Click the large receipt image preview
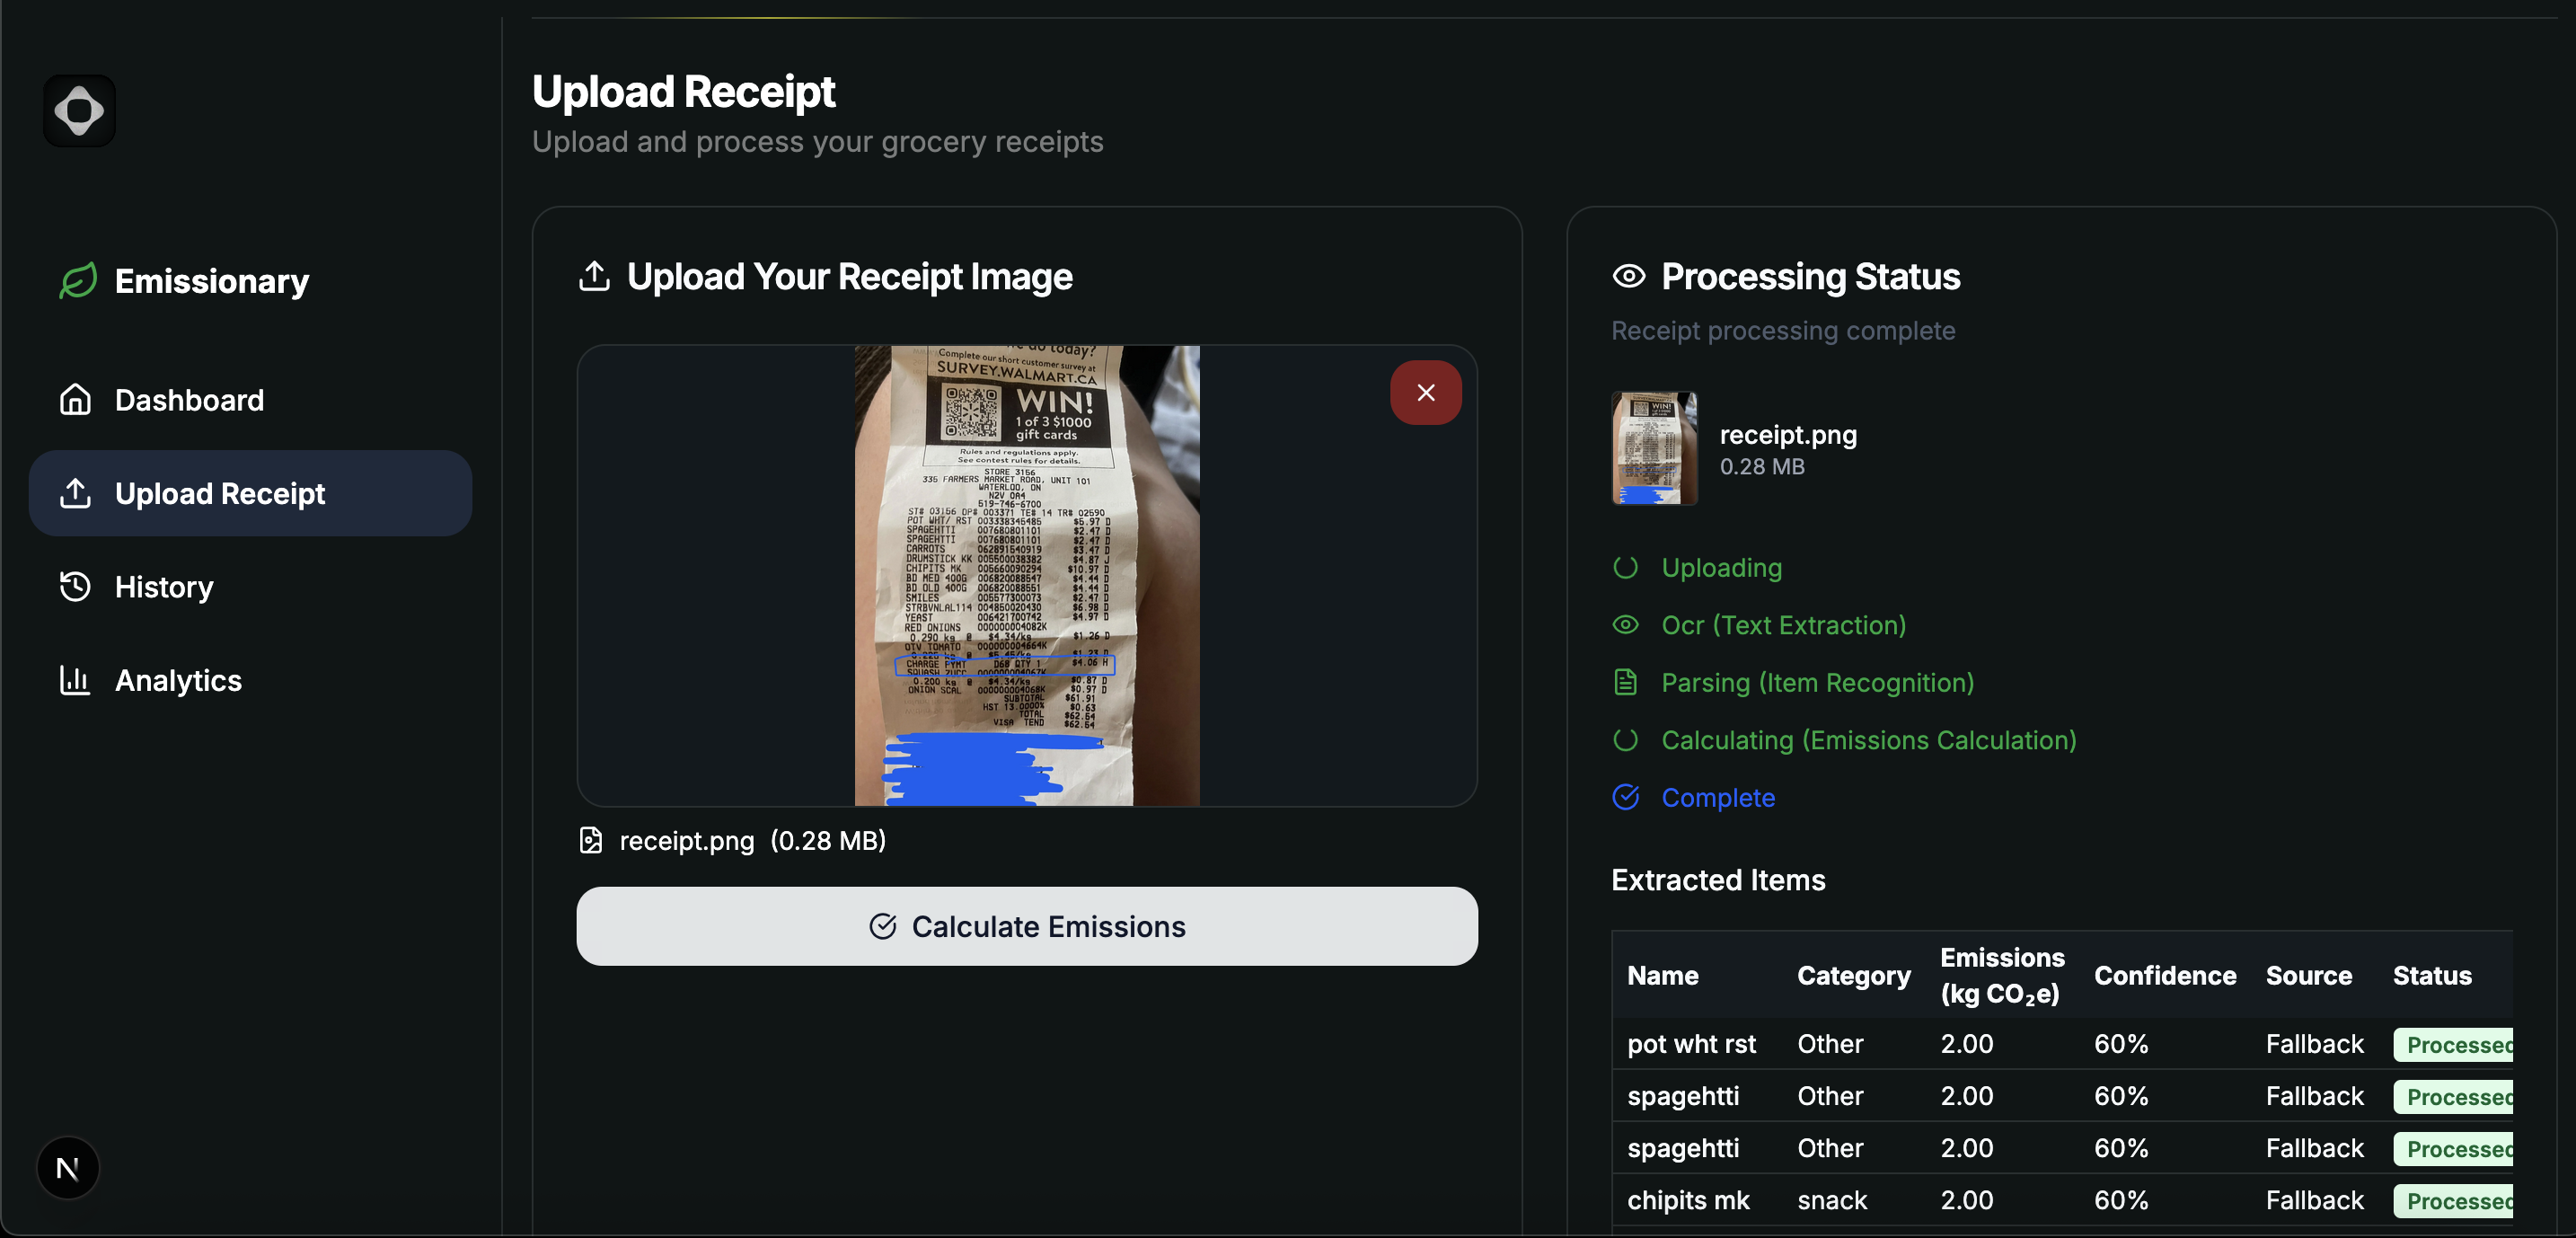Image resolution: width=2576 pixels, height=1238 pixels. coord(1026,576)
